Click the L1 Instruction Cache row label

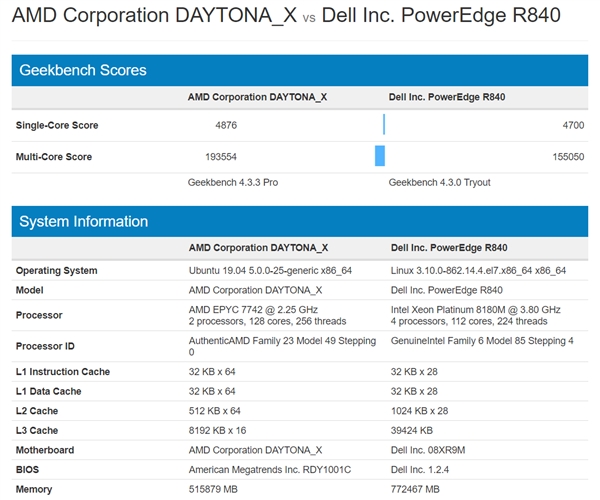[63, 372]
